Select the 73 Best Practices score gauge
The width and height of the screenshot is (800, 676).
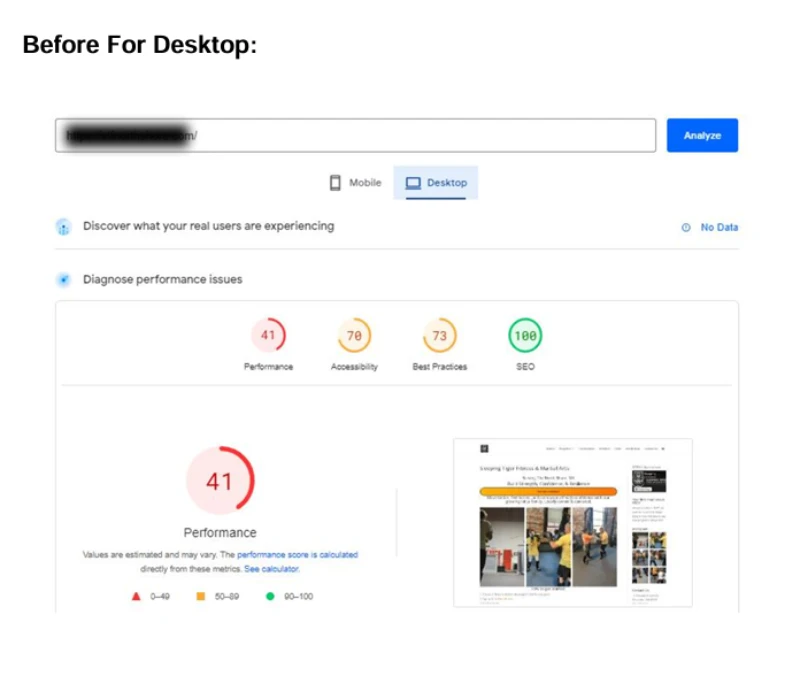[439, 335]
